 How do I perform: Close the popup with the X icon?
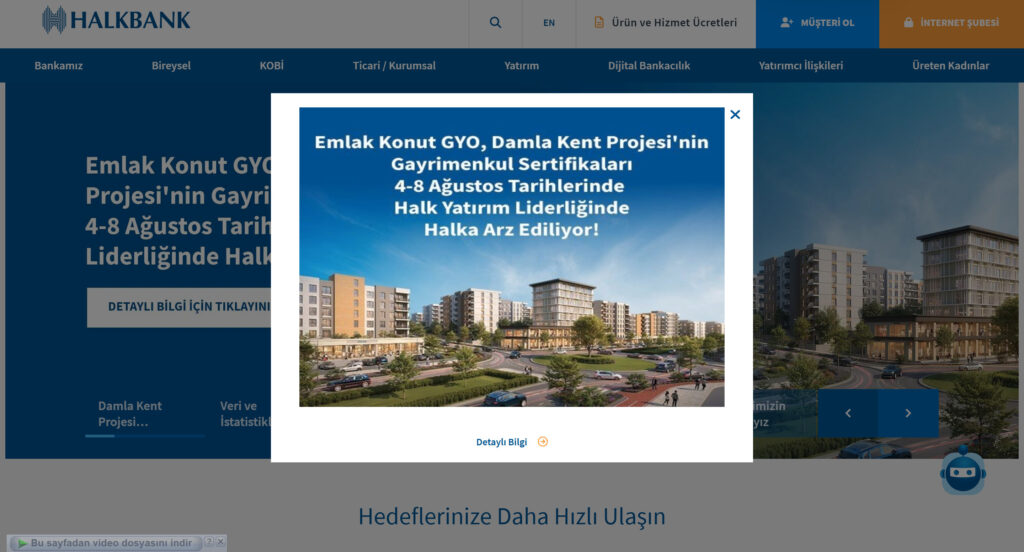pos(735,114)
